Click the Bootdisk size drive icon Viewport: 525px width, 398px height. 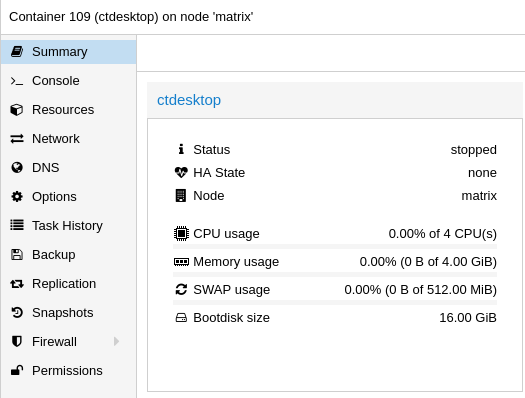(181, 318)
